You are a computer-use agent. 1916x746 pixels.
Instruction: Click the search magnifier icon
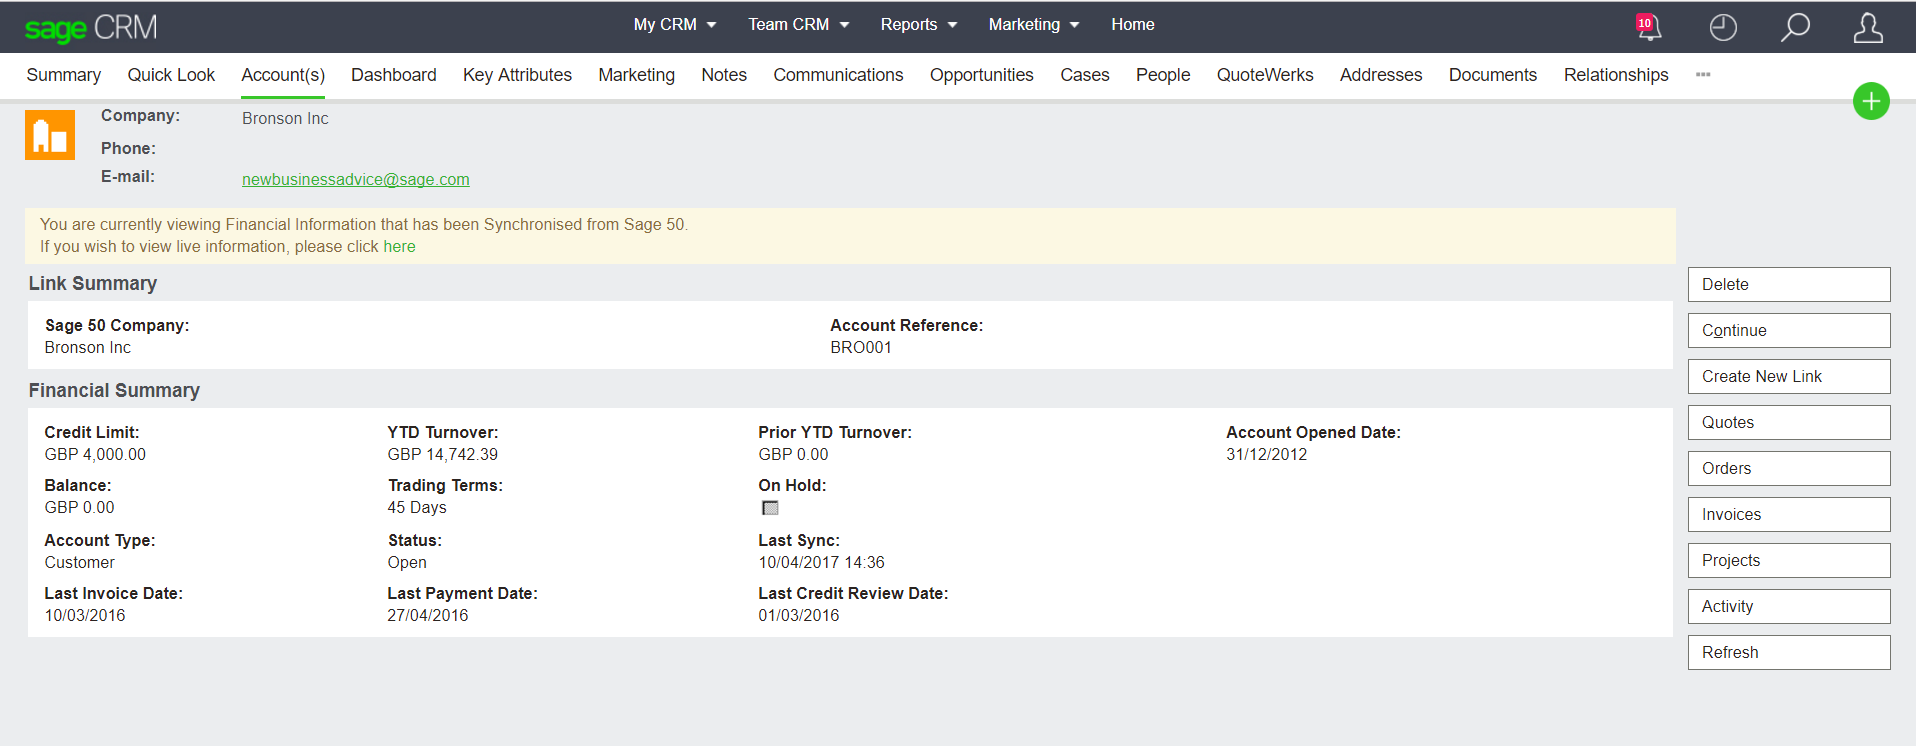[1795, 27]
